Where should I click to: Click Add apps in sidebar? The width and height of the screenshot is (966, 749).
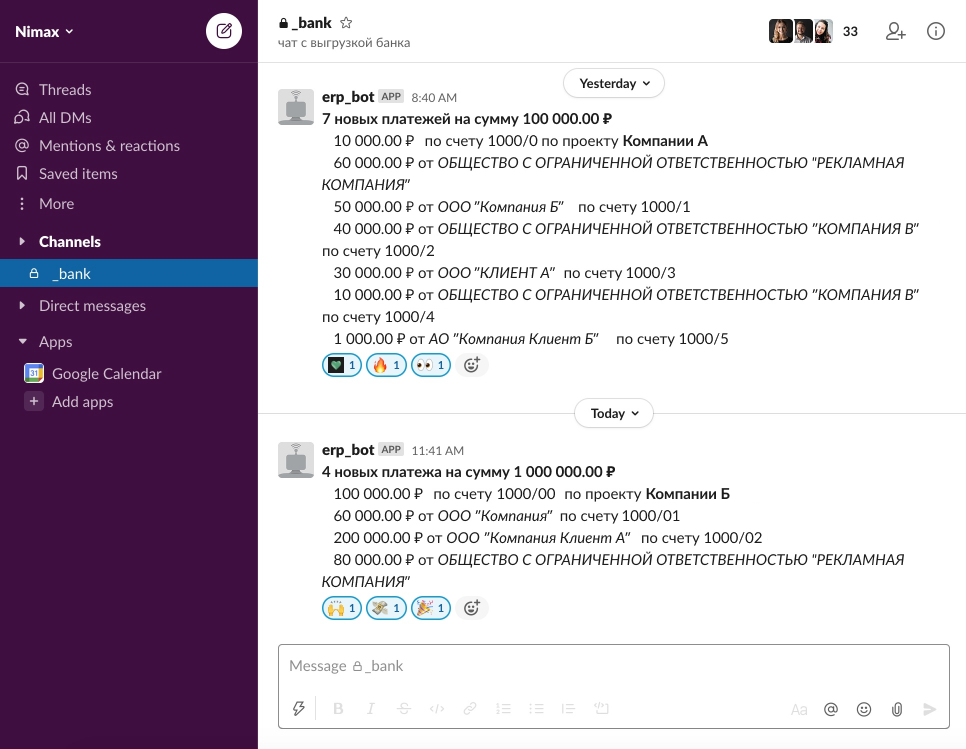pos(82,402)
